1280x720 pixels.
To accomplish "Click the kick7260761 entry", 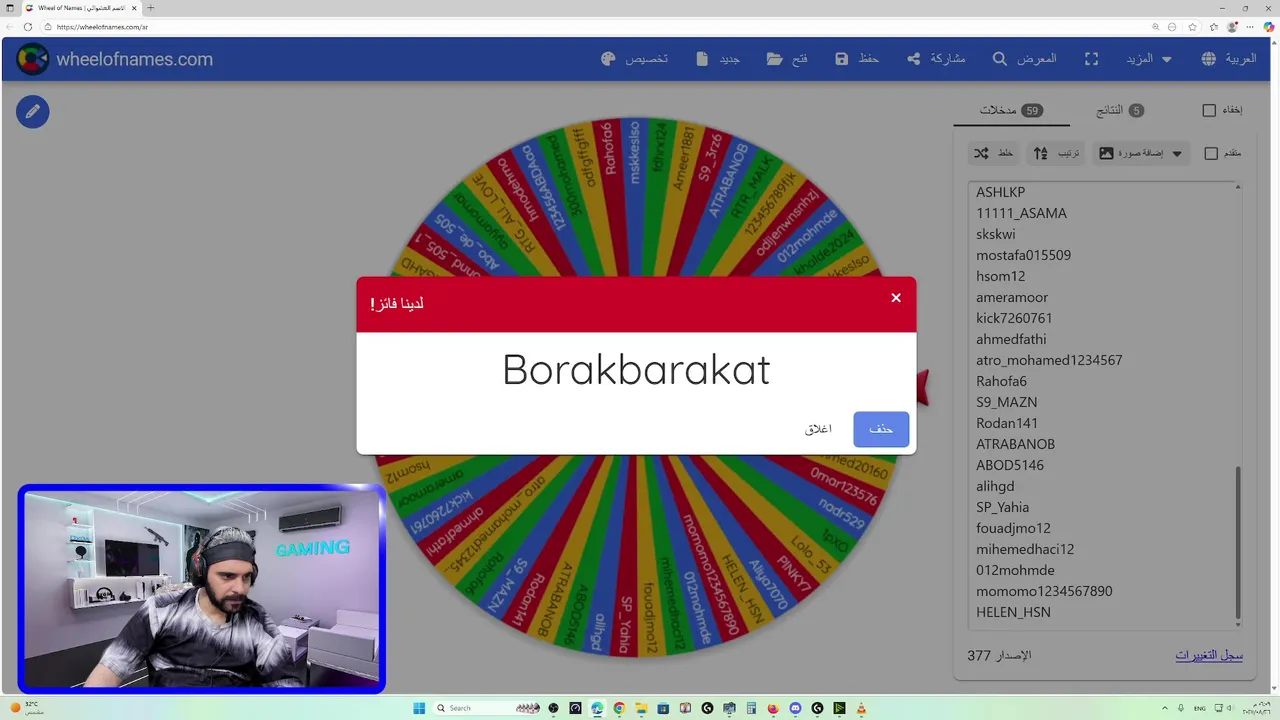I will click(x=1014, y=318).
